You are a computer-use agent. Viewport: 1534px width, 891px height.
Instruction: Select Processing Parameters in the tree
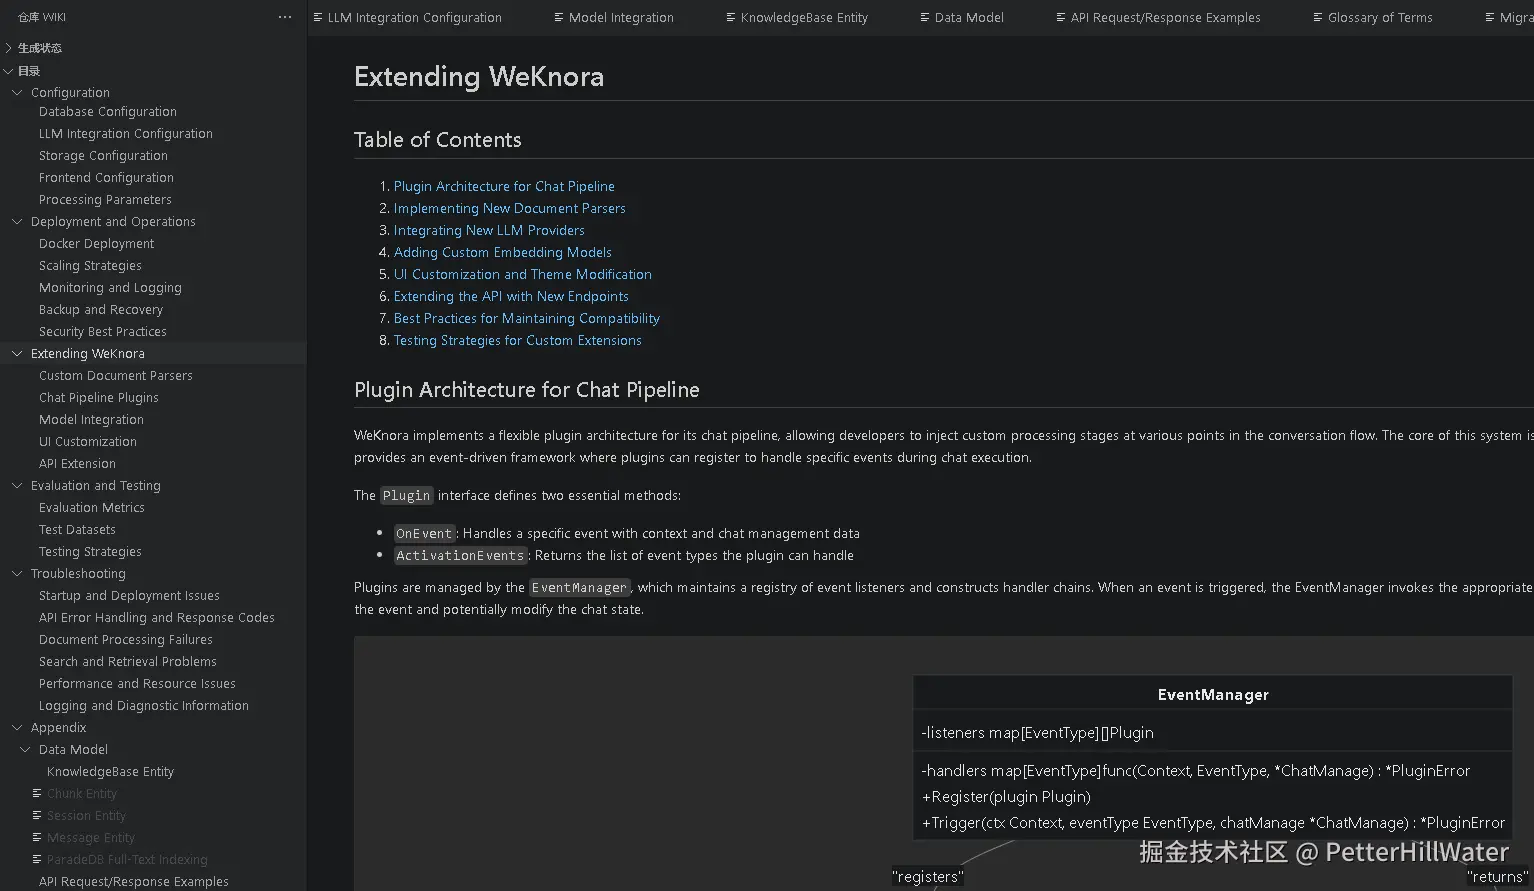(x=105, y=200)
